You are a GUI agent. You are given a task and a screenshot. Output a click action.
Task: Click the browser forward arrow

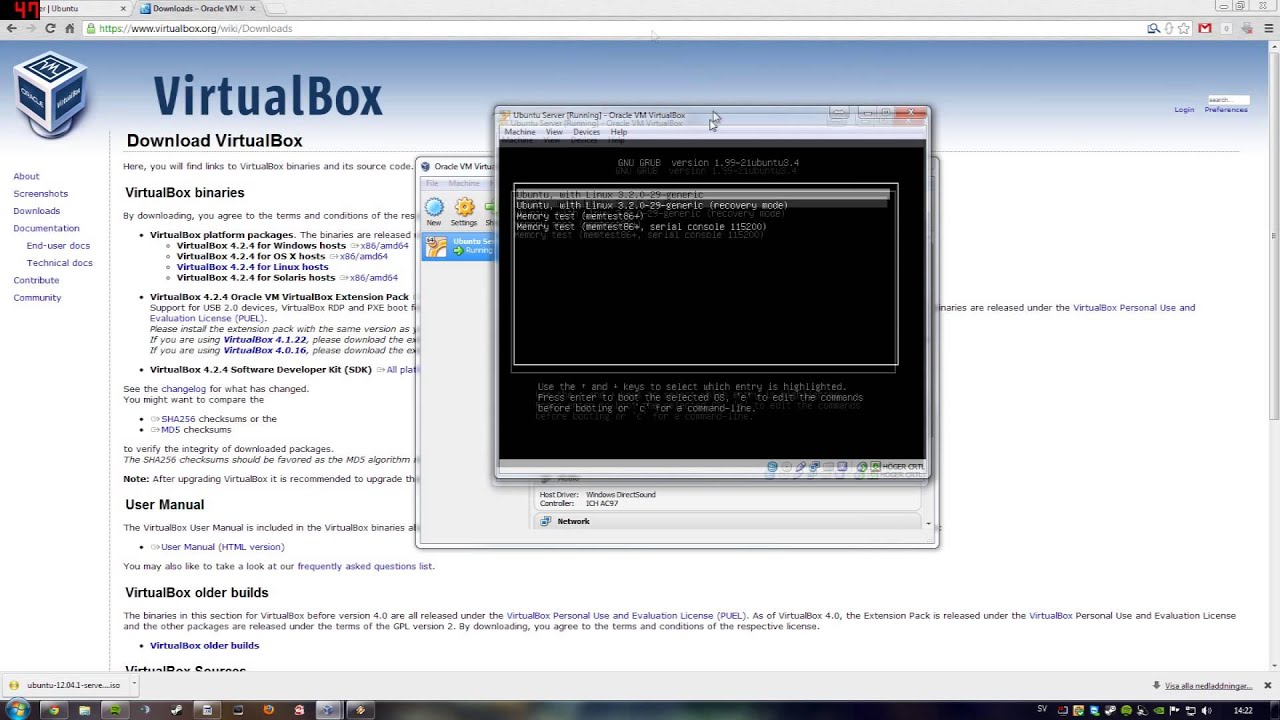click(30, 28)
